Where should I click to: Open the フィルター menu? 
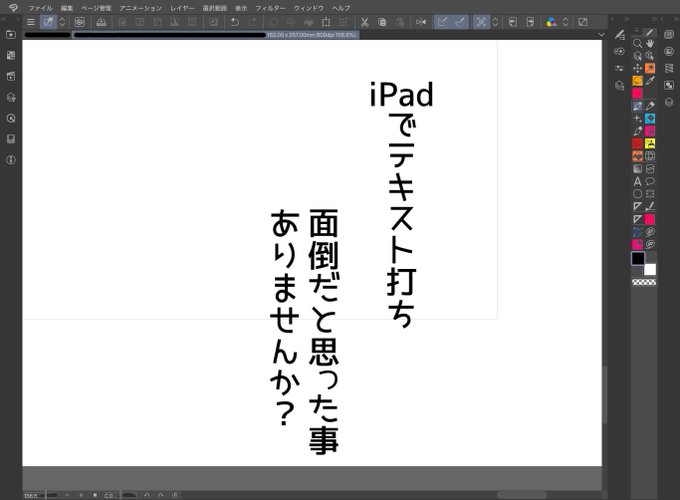click(x=270, y=8)
